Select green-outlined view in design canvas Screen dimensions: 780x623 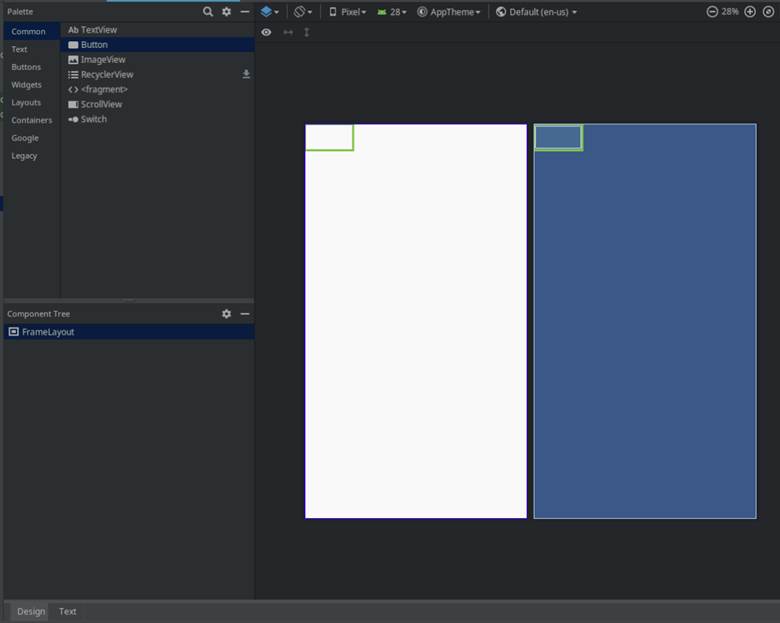[x=329, y=137]
